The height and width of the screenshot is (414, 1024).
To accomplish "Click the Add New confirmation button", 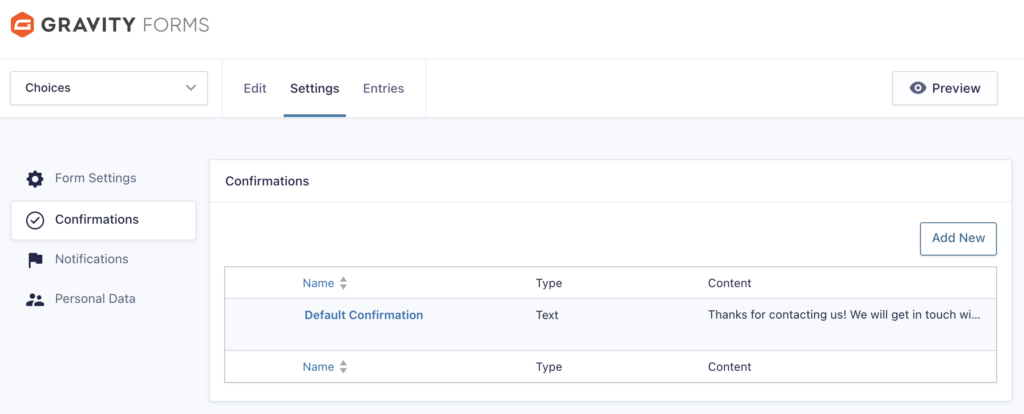I will [x=958, y=238].
